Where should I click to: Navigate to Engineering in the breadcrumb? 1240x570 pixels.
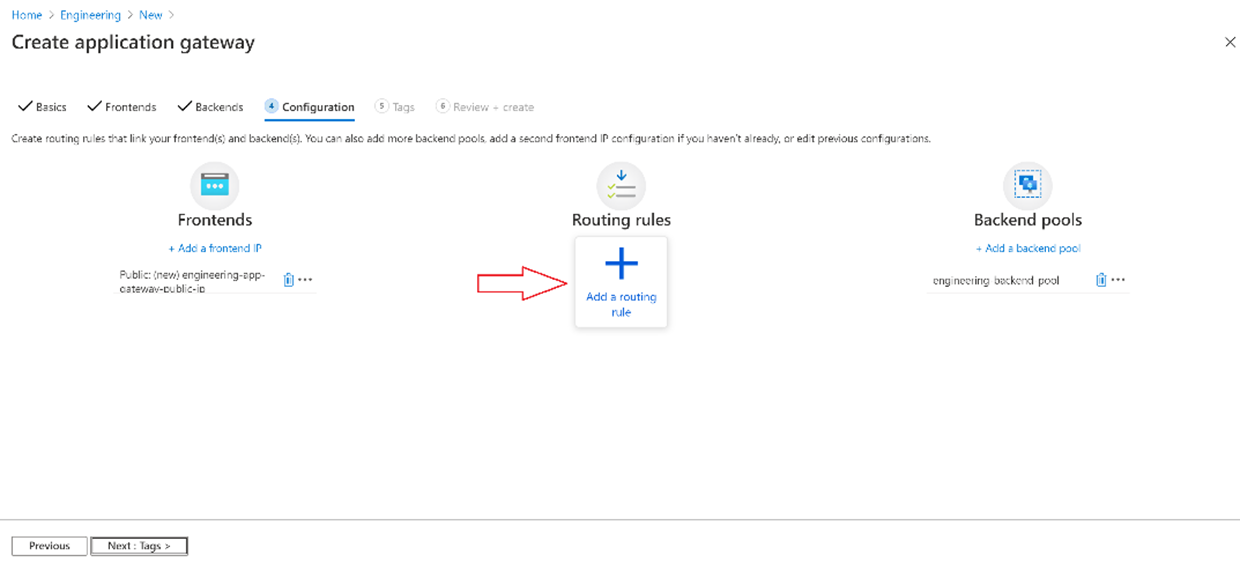click(90, 15)
